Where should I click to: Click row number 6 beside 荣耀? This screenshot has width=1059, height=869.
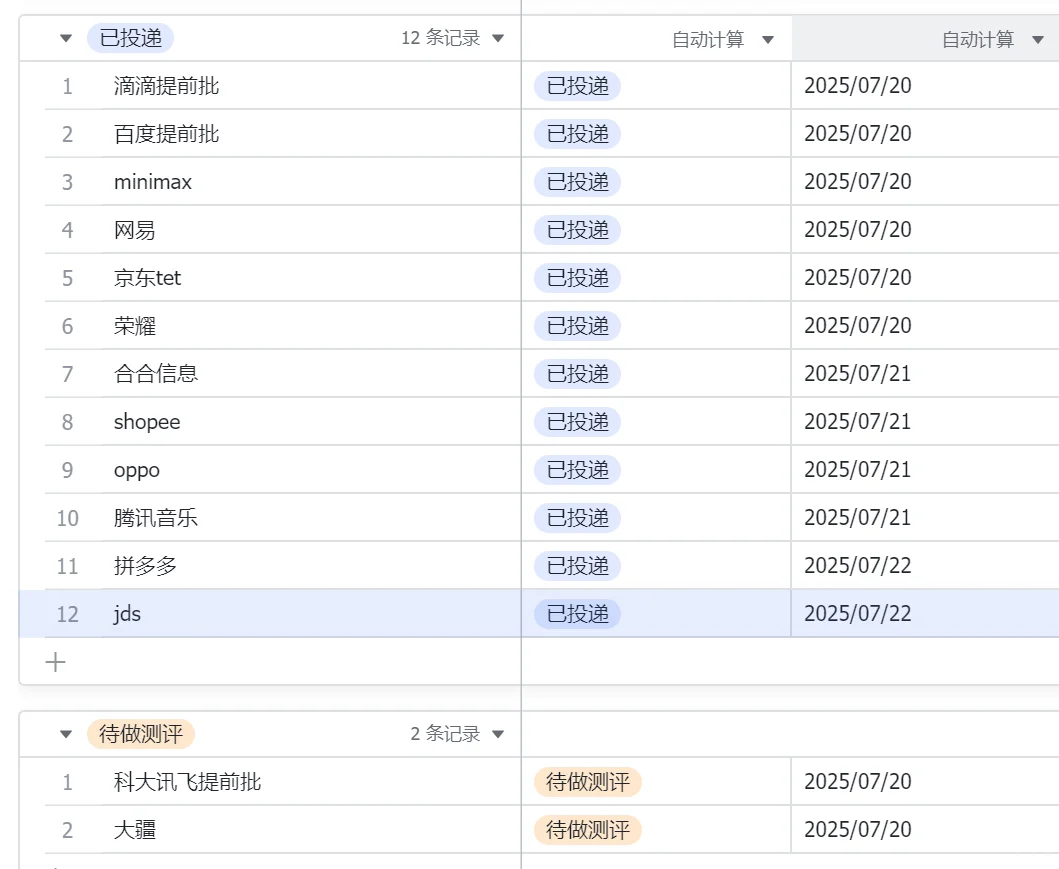(68, 326)
